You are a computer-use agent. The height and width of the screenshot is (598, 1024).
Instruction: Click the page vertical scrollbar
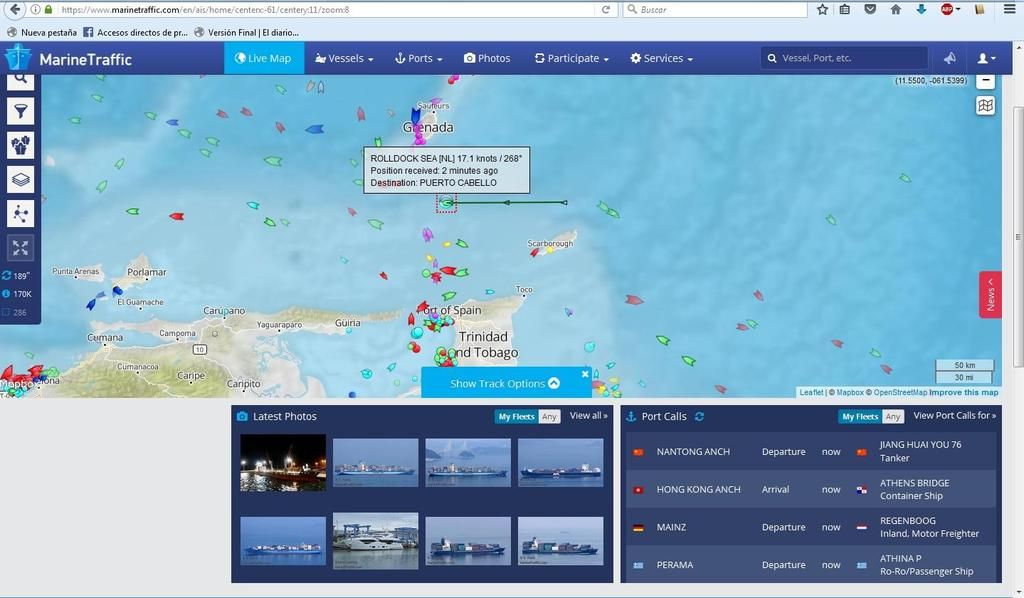click(x=1018, y=238)
